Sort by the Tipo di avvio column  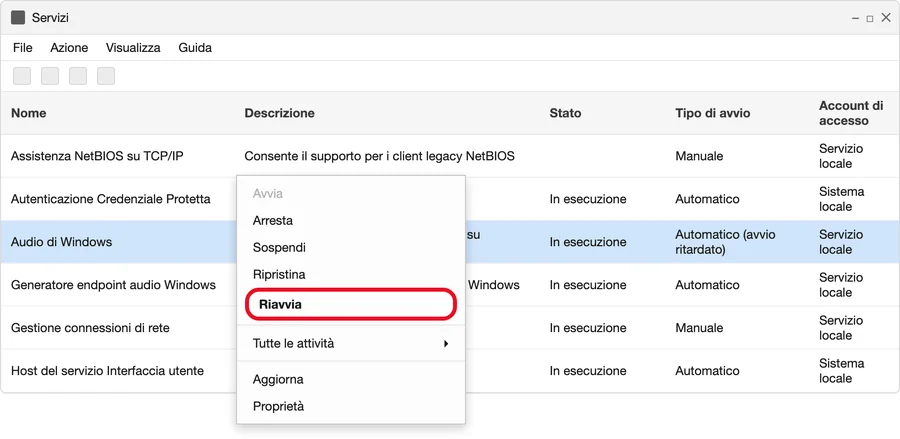712,113
